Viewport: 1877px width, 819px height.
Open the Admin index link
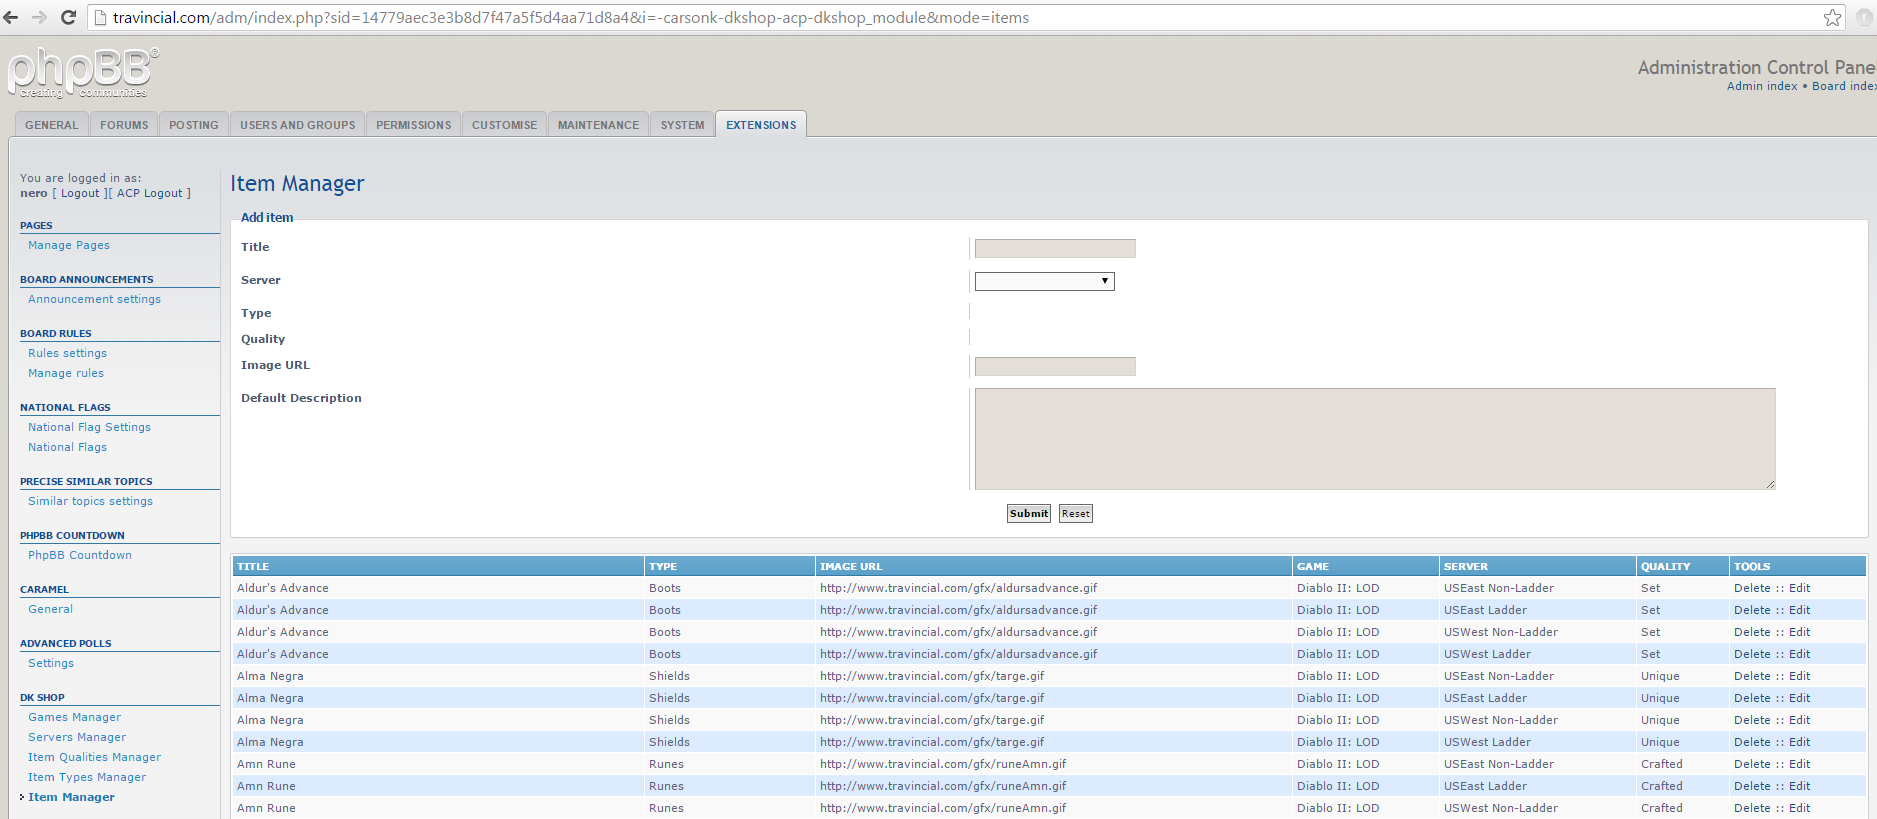[x=1762, y=86]
